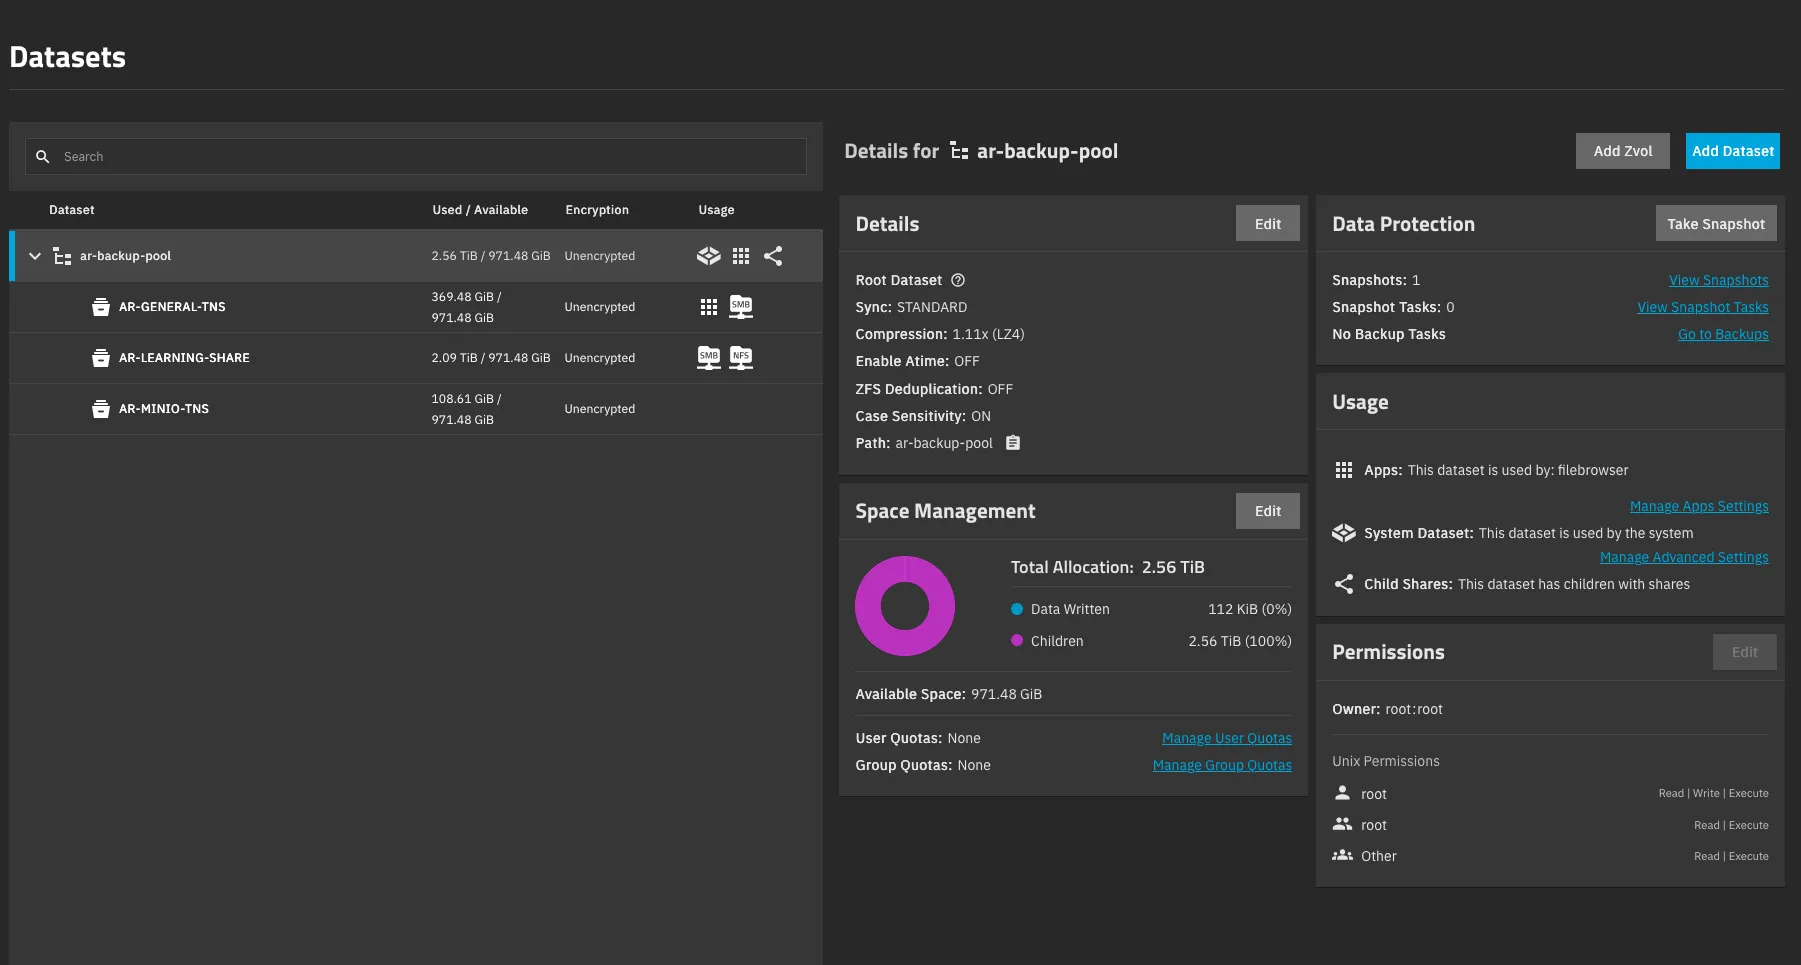Click the Root Dataset help icon
Screen dimensions: 1801x965
click(x=957, y=280)
